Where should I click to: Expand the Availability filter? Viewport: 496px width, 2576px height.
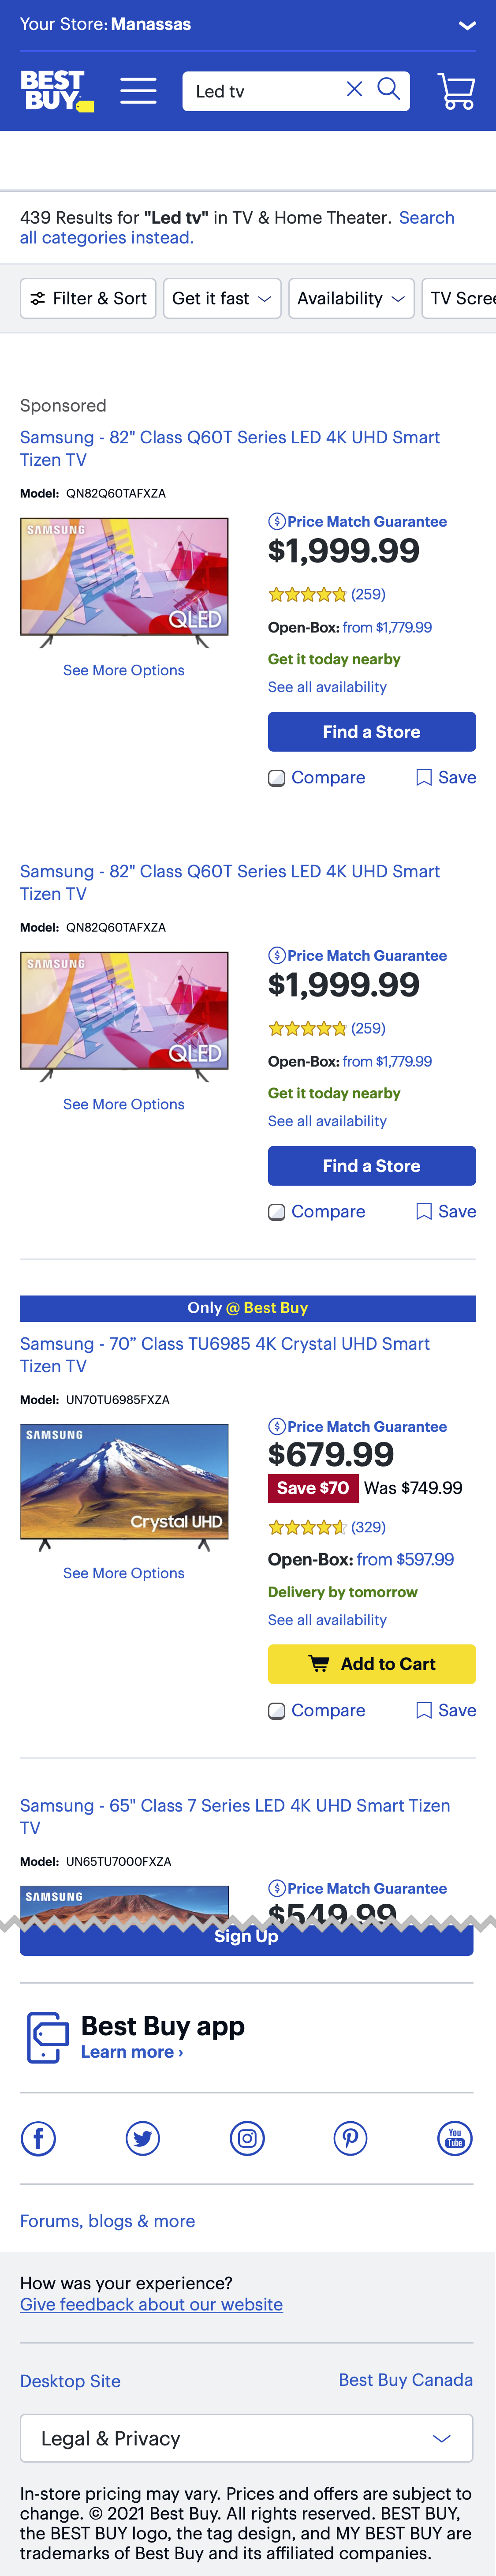pyautogui.click(x=351, y=298)
